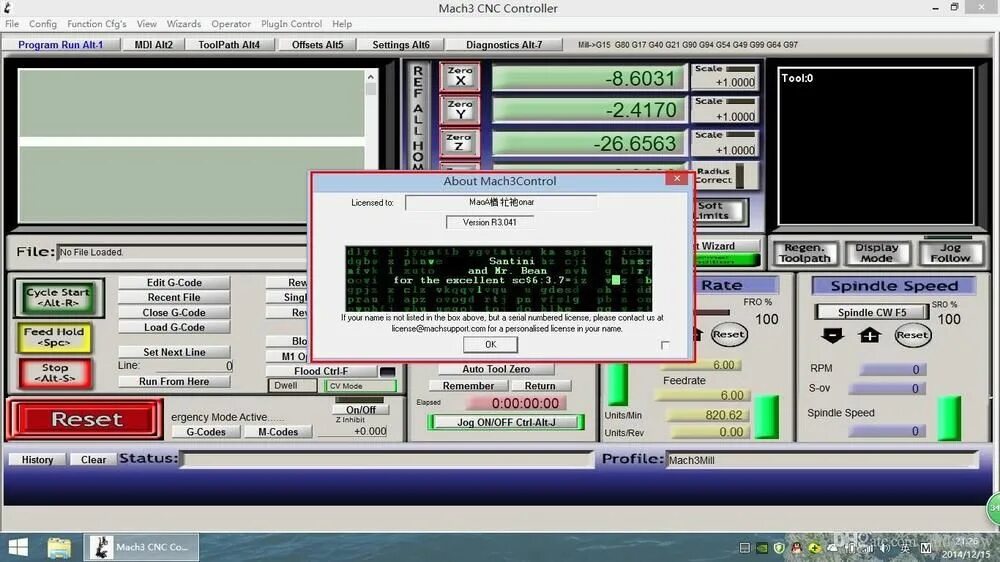Toggle Flood coolant Ctrl-F

321,371
